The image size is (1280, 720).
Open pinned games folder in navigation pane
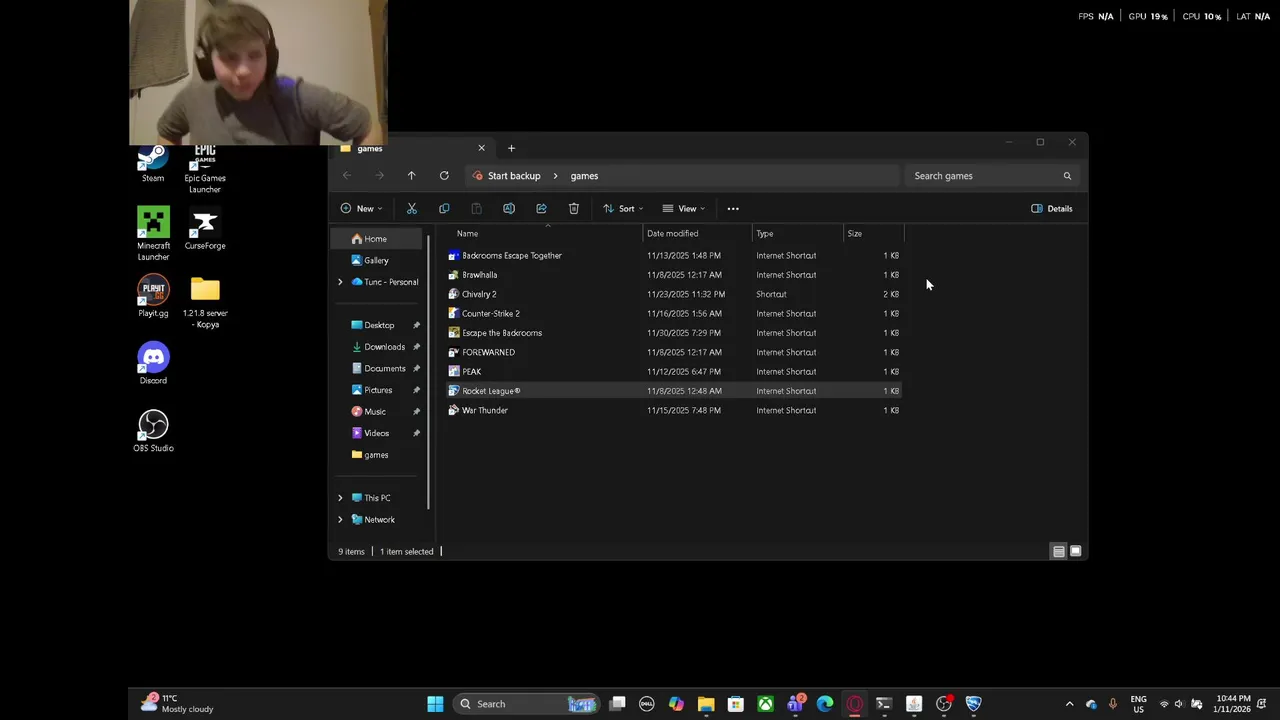(378, 455)
